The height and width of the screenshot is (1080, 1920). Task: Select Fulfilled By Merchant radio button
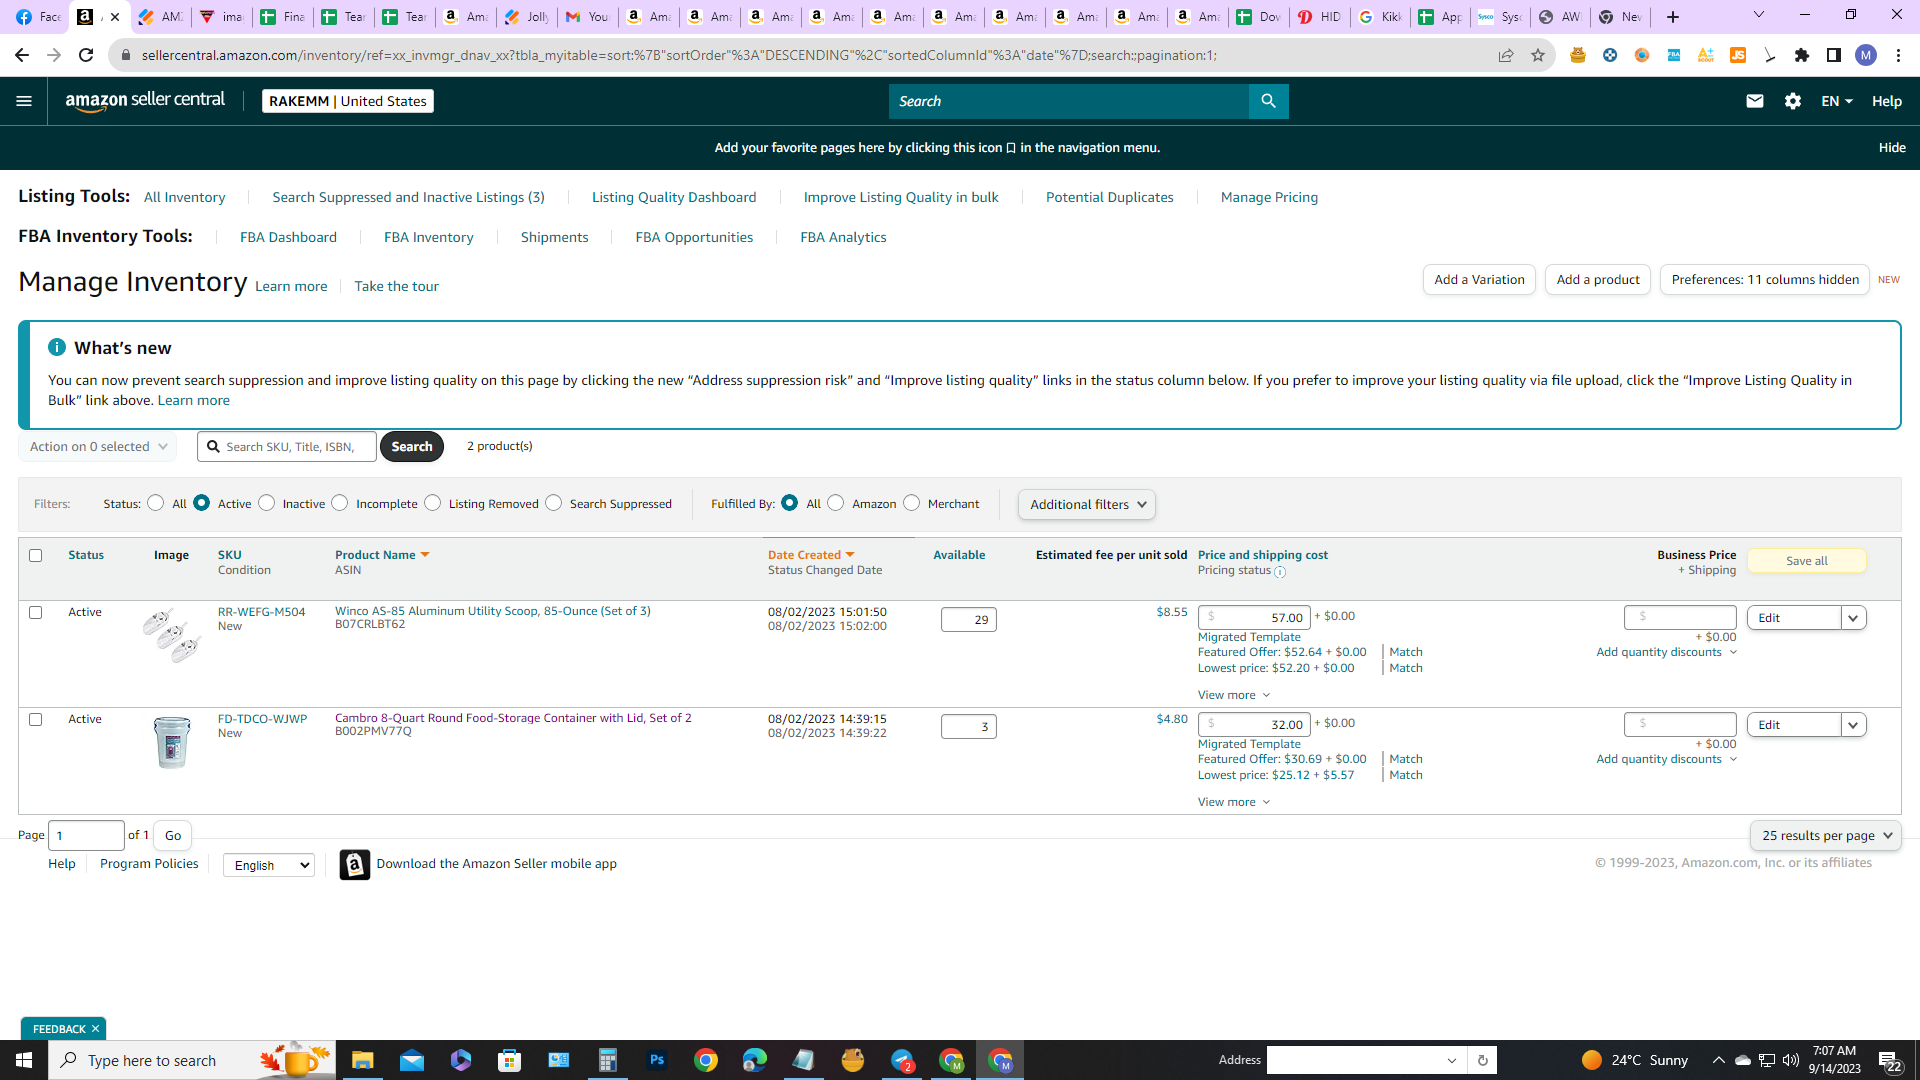[912, 503]
